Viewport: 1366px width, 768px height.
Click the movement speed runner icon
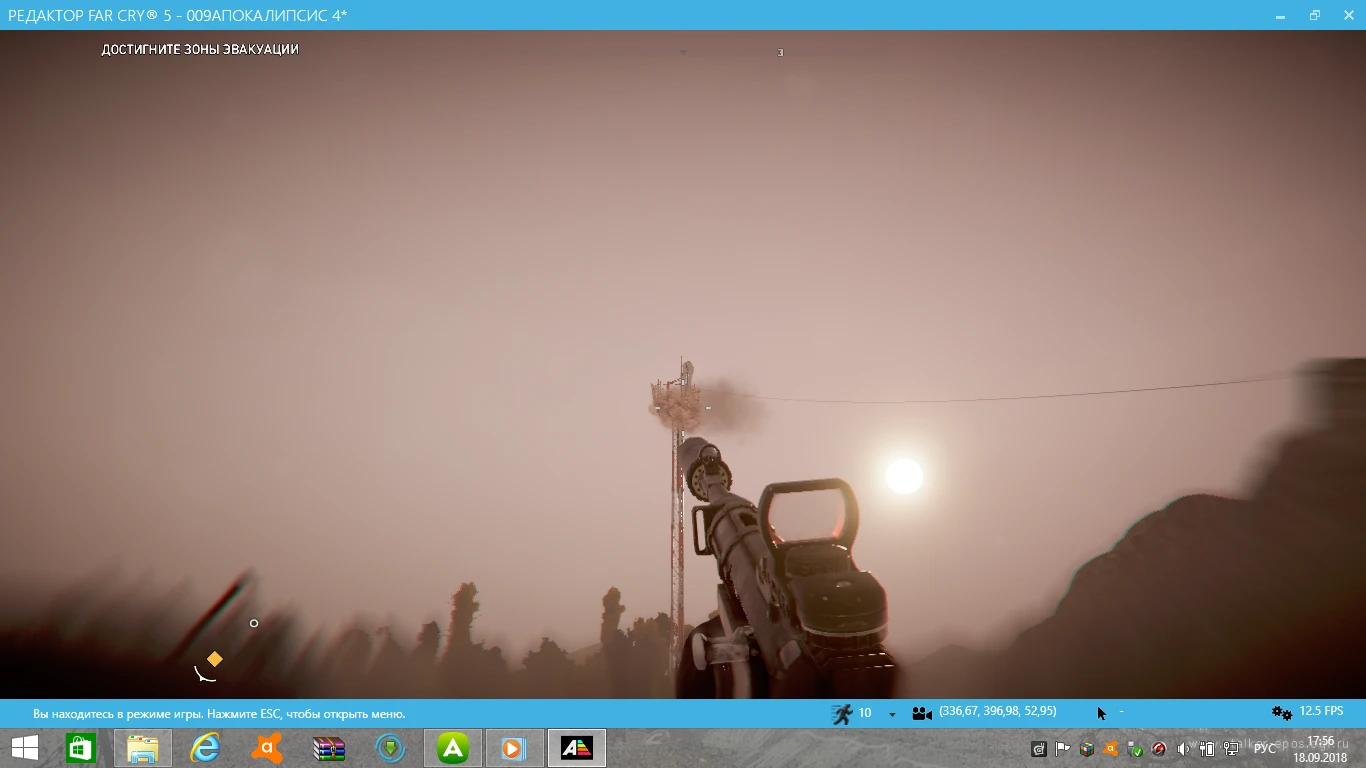point(843,712)
